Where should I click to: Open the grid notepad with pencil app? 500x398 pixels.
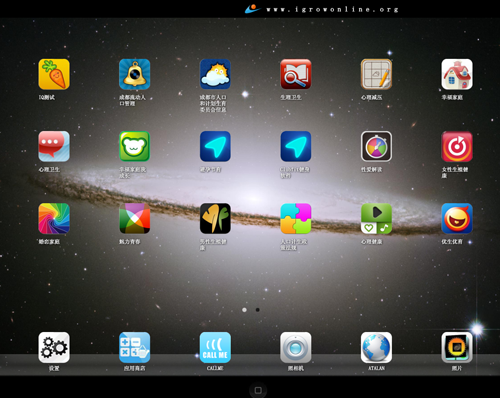click(x=376, y=74)
